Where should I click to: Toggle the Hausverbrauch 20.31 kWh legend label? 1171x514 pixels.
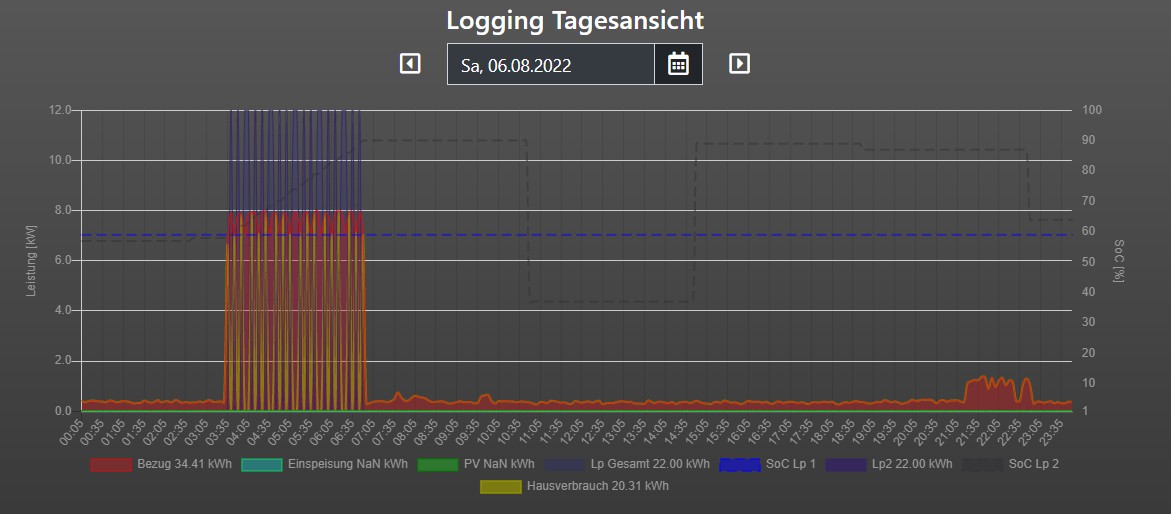(x=597, y=486)
